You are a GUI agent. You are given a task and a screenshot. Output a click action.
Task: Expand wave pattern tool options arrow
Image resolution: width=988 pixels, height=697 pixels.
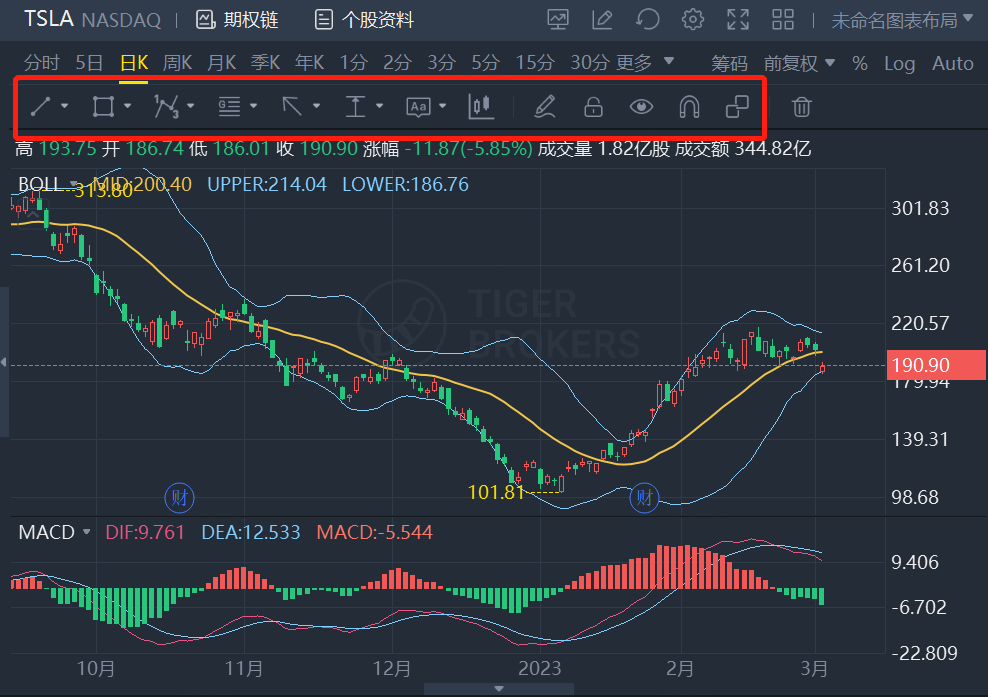(190, 107)
